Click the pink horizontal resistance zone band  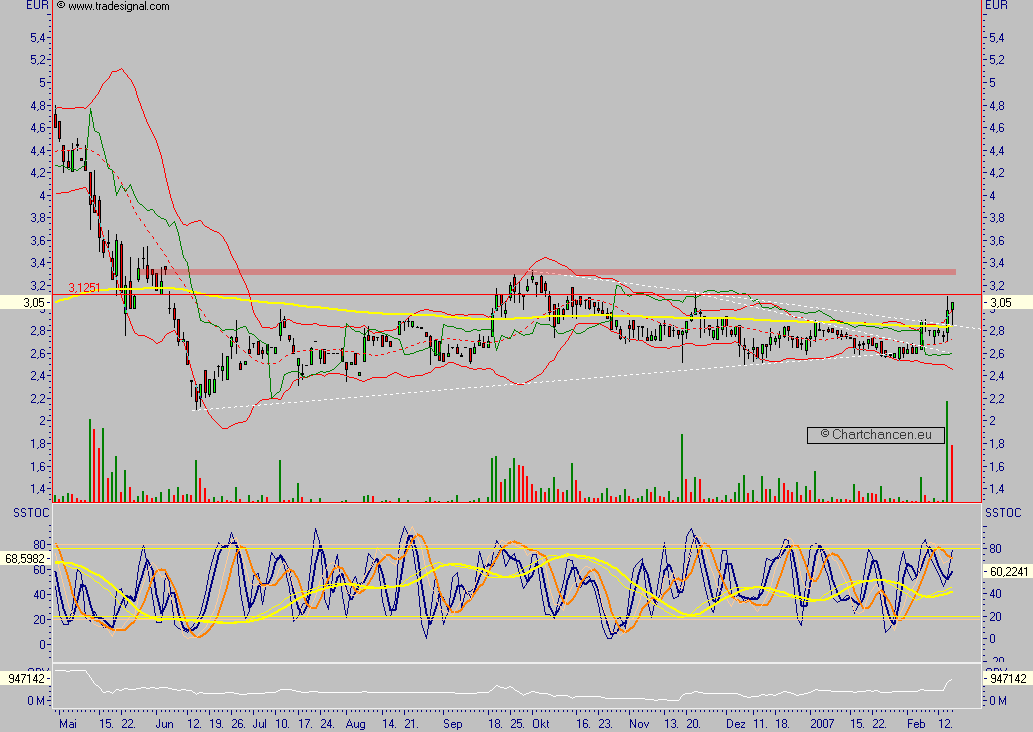pos(547,271)
